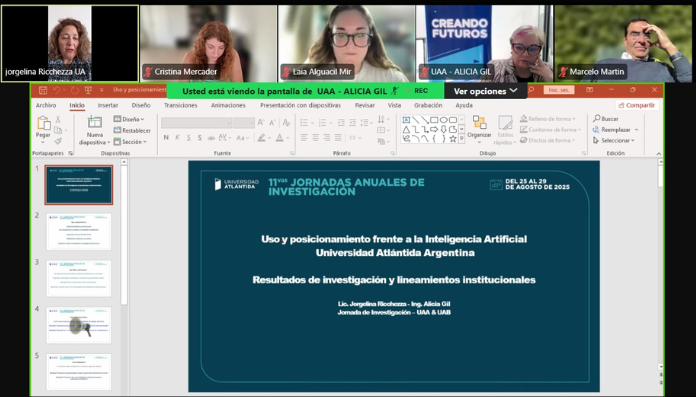Click the font color A icon
Screen dimensions: 696x397
pos(280,138)
